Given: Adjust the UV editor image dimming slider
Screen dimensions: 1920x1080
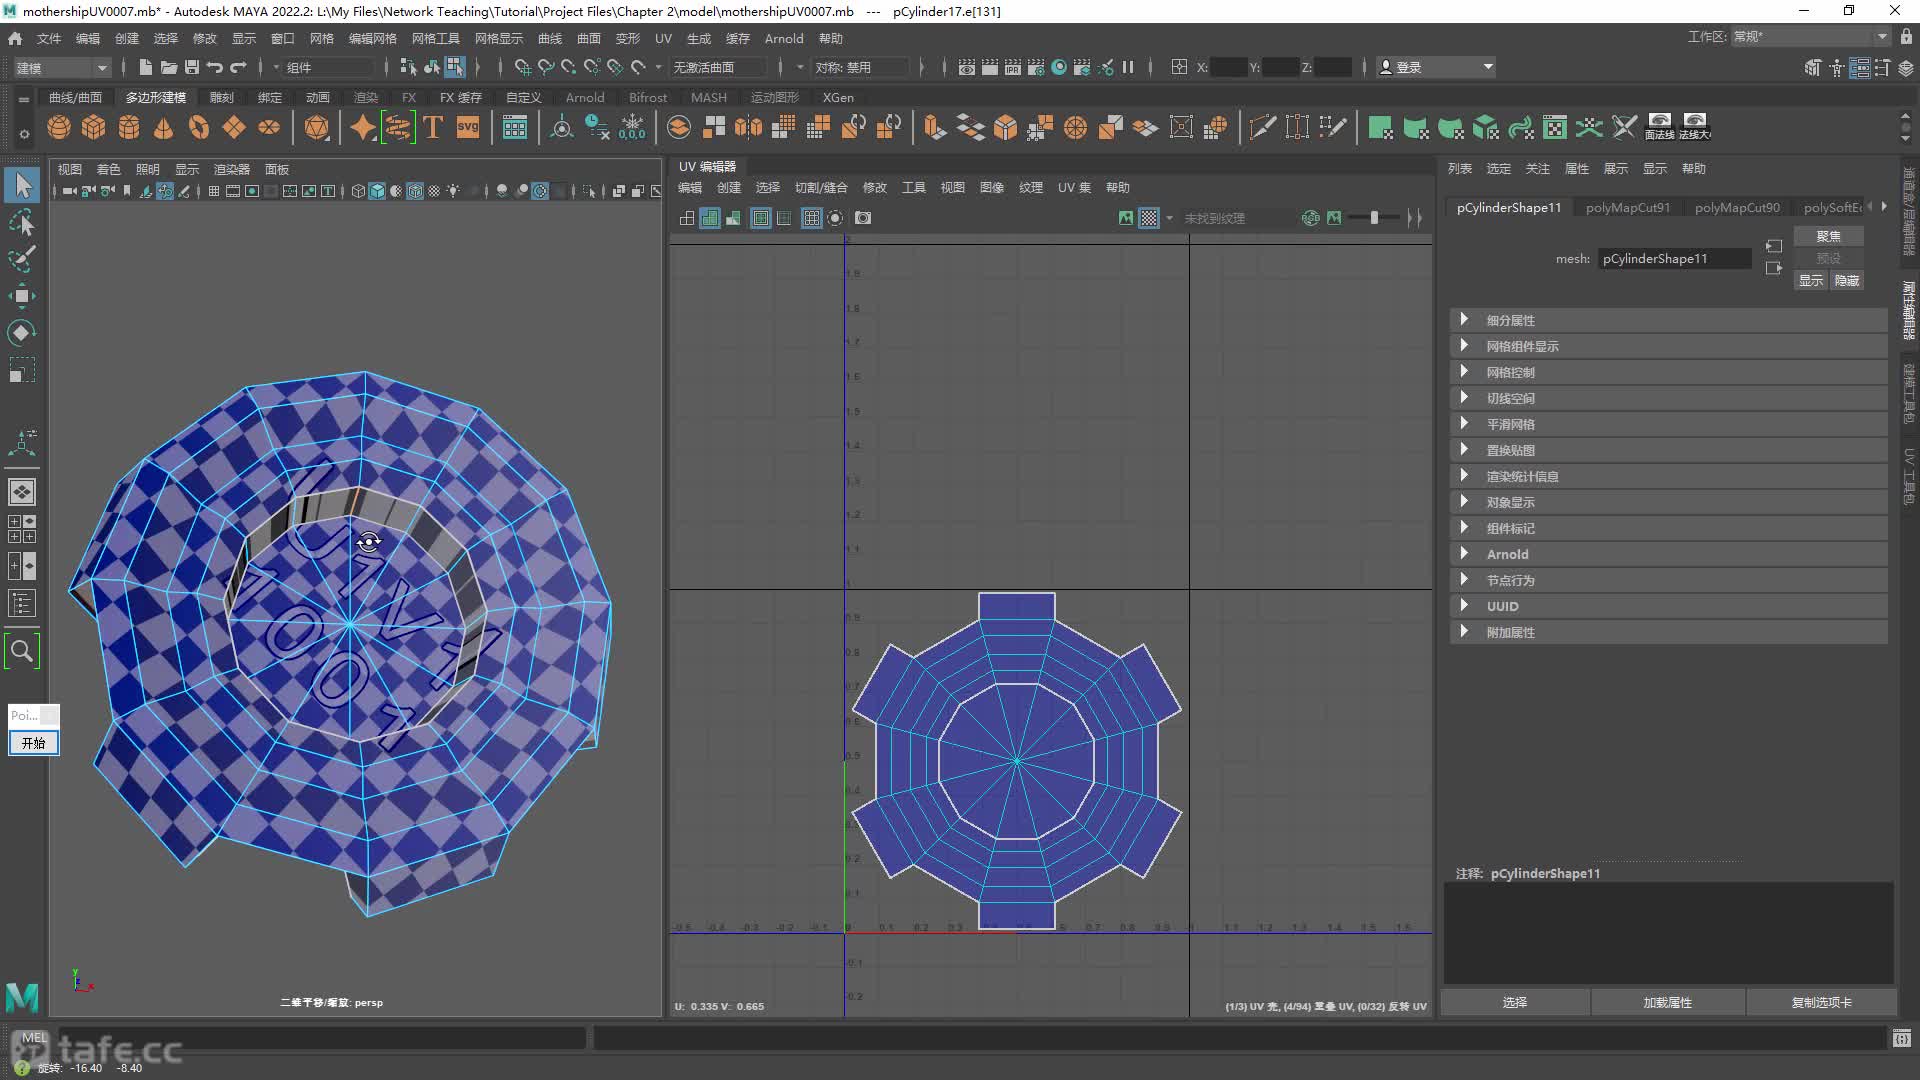Looking at the screenshot, I should coord(1374,217).
